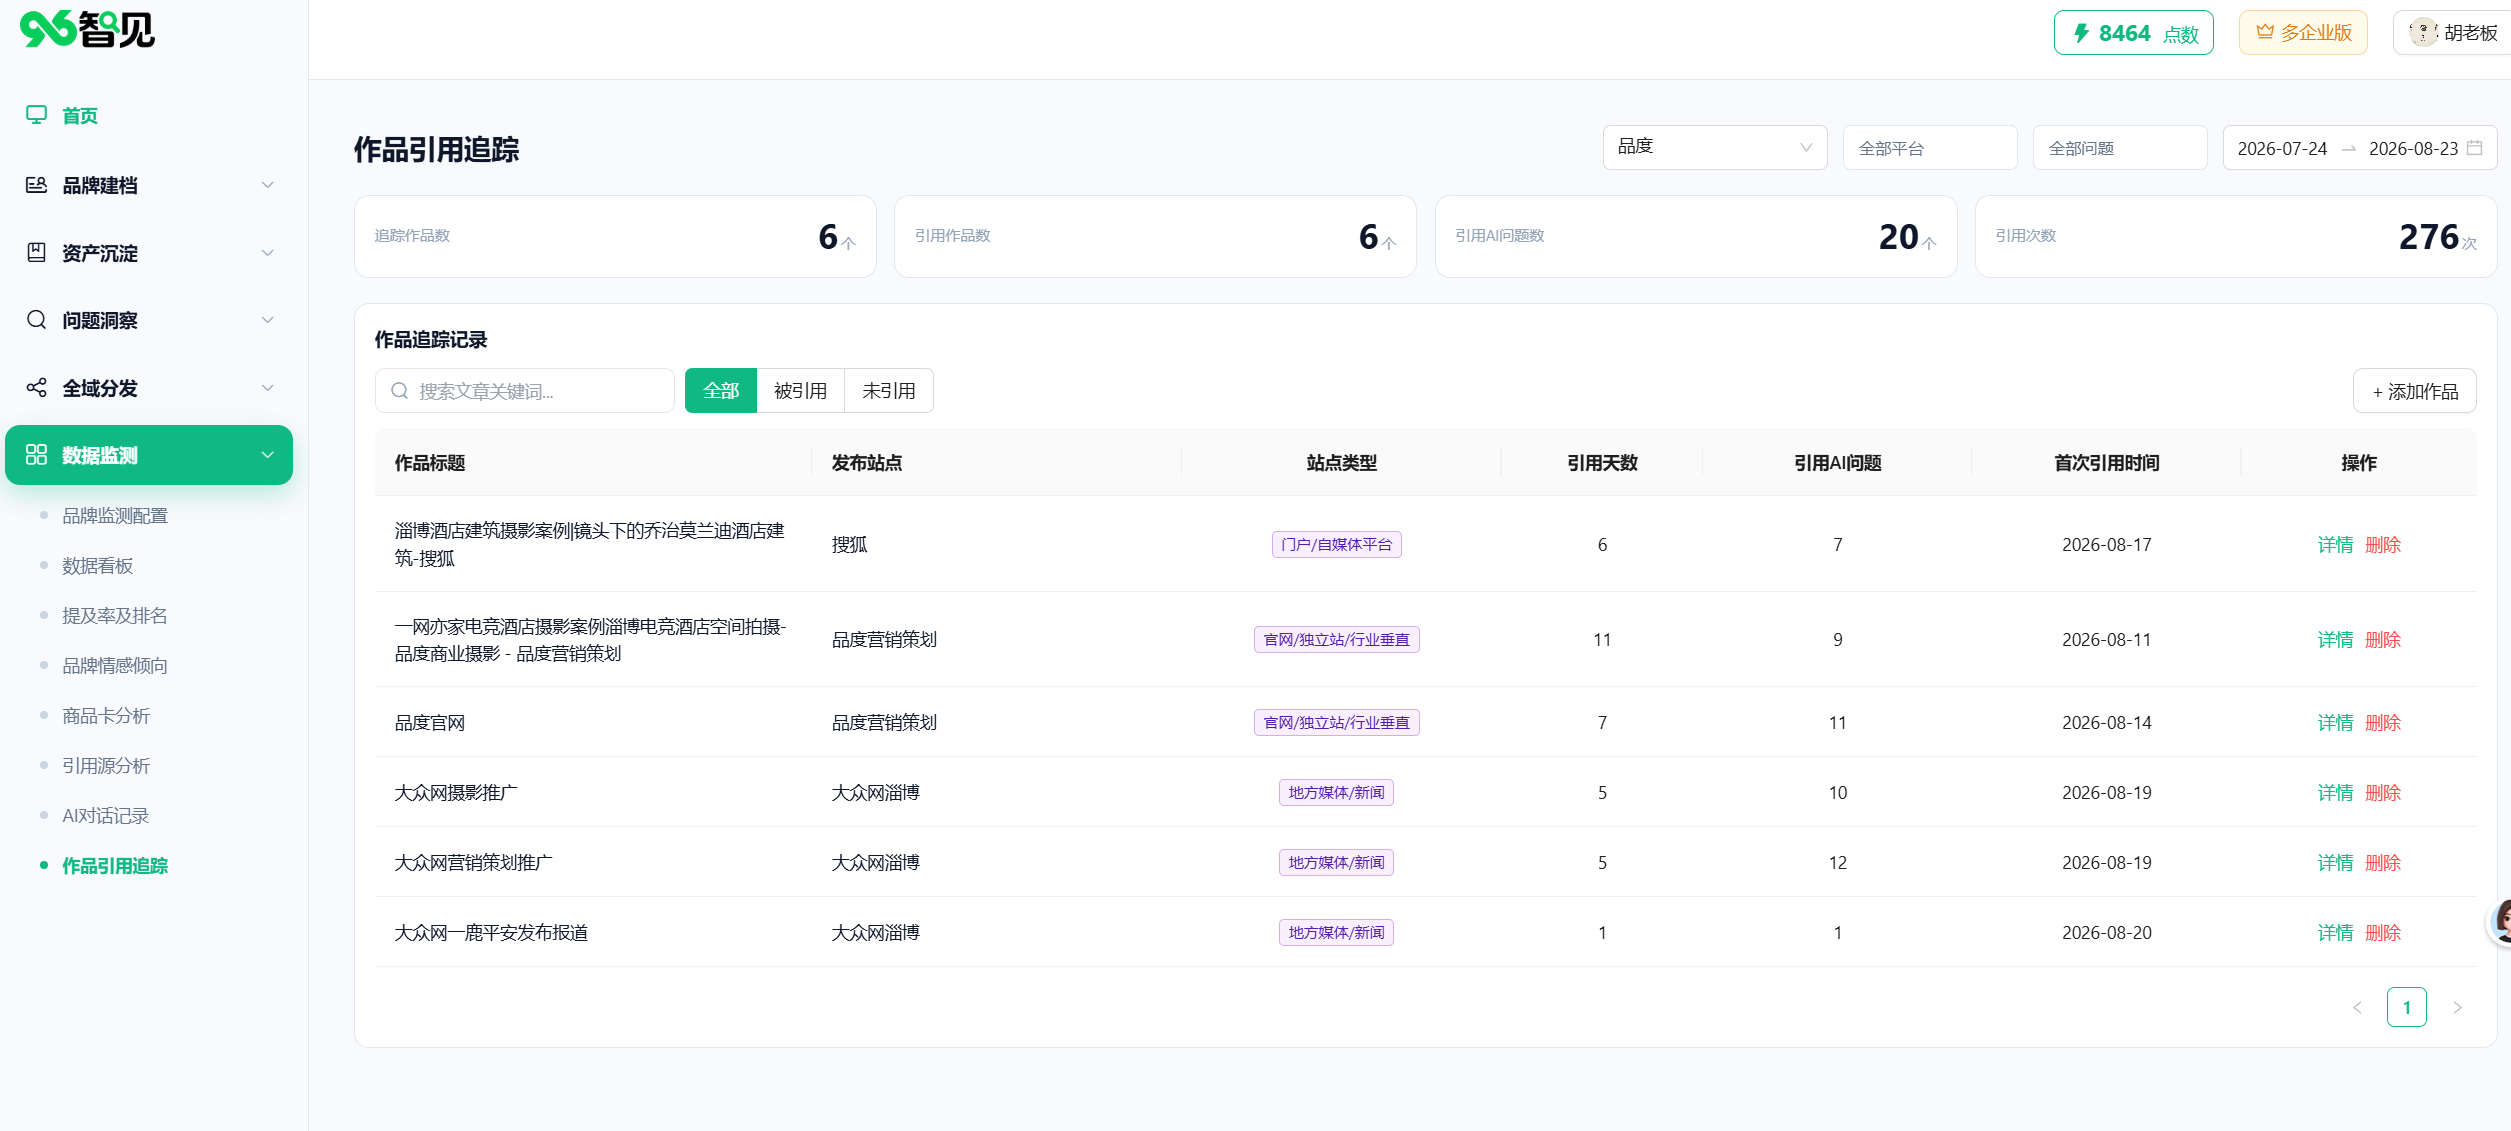The height and width of the screenshot is (1131, 2511).
Task: Click the 添加作品 button
Action: pos(2415,391)
